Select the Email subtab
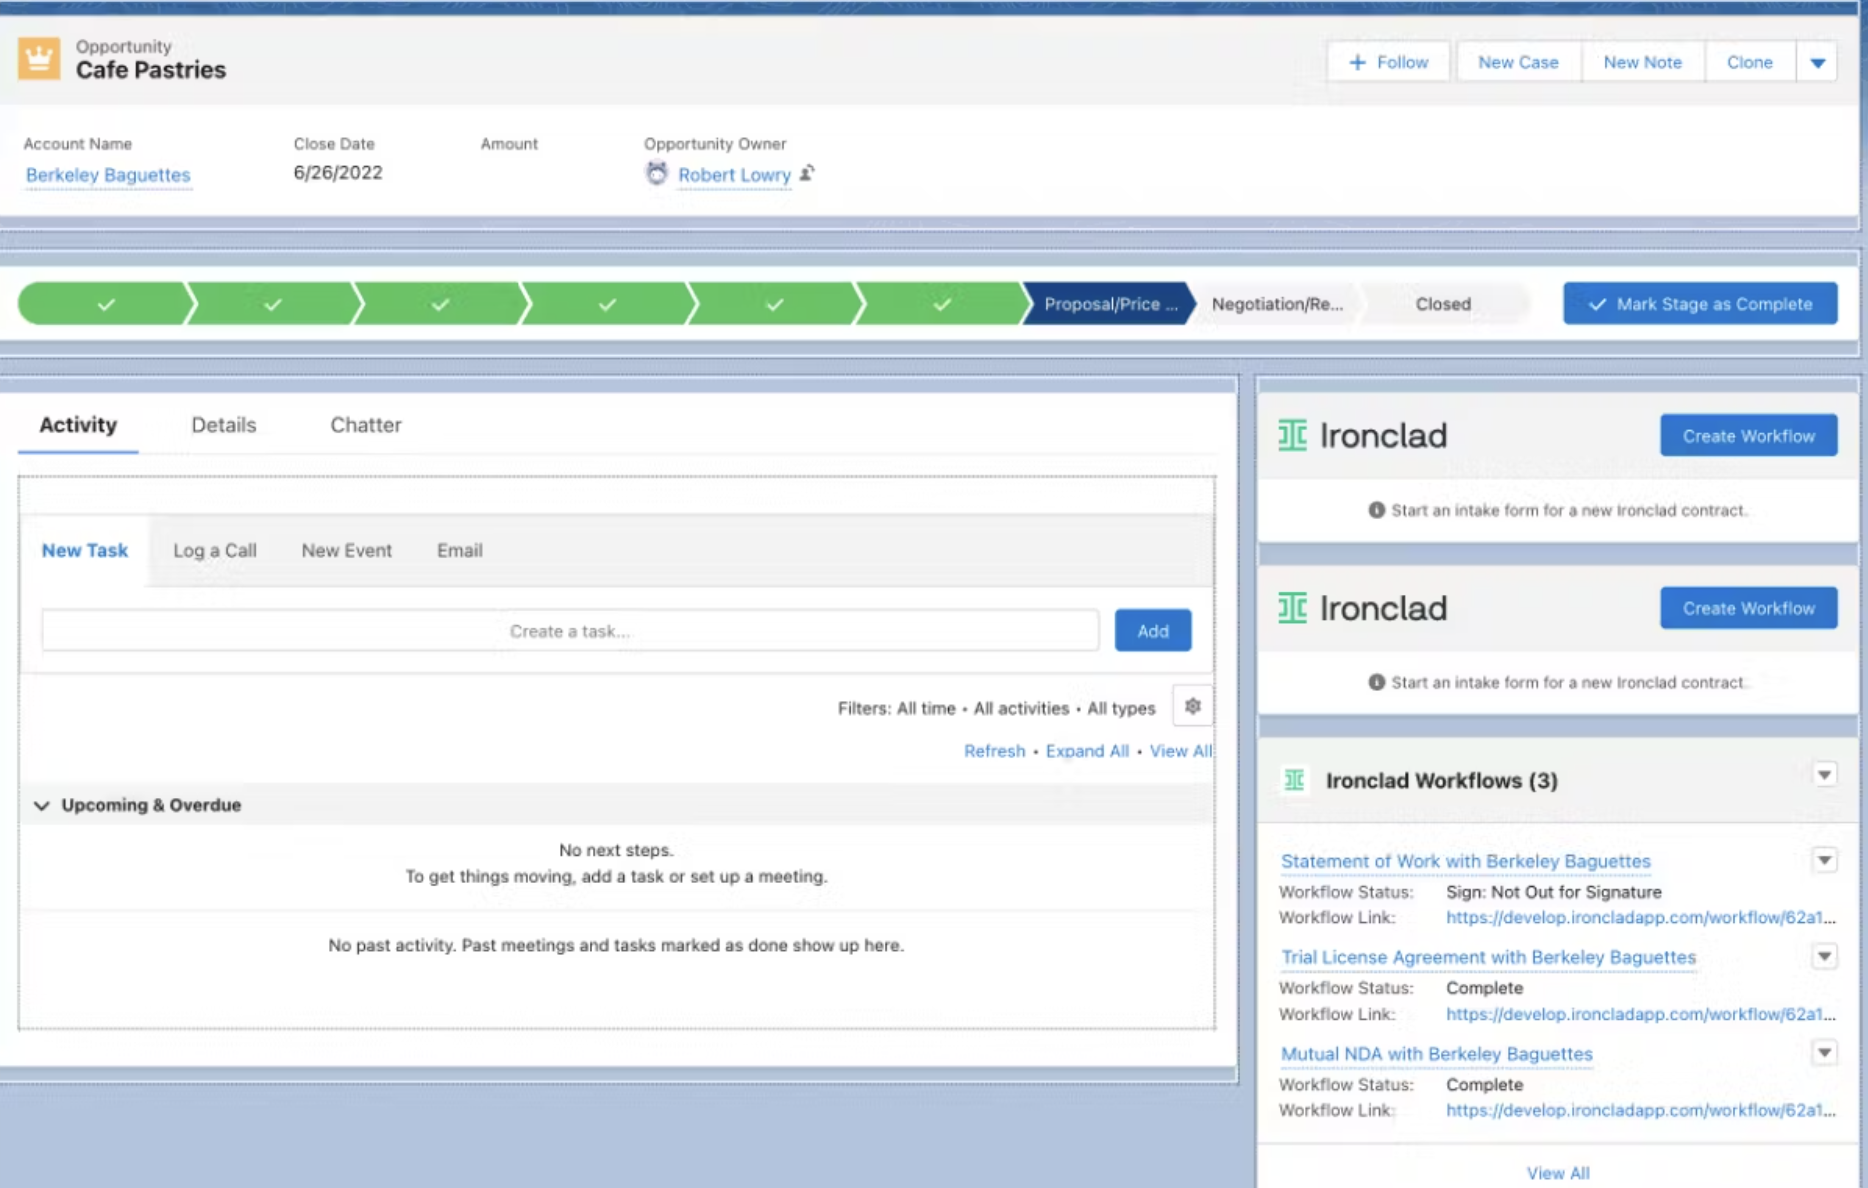Image resolution: width=1868 pixels, height=1188 pixels. (459, 550)
